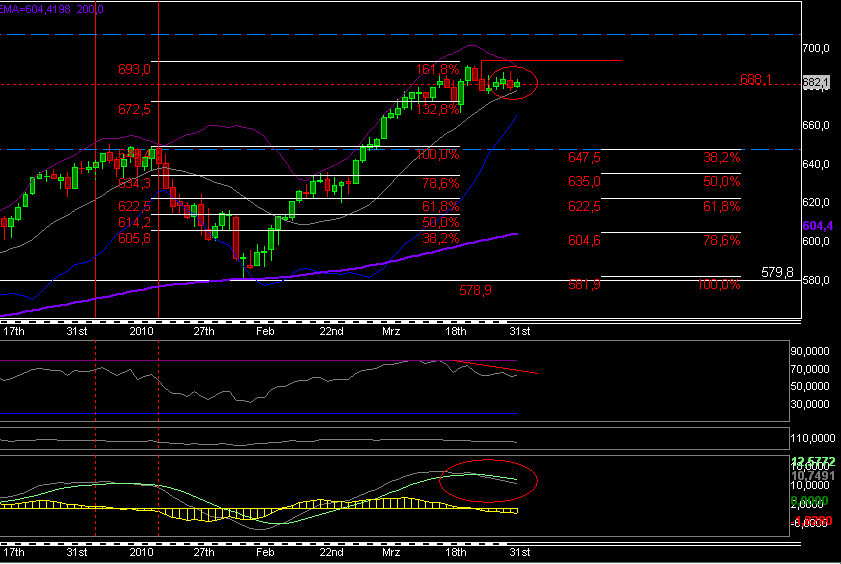Click the 578,9 low price label
Viewport: 841px width, 564px height.
[475, 290]
